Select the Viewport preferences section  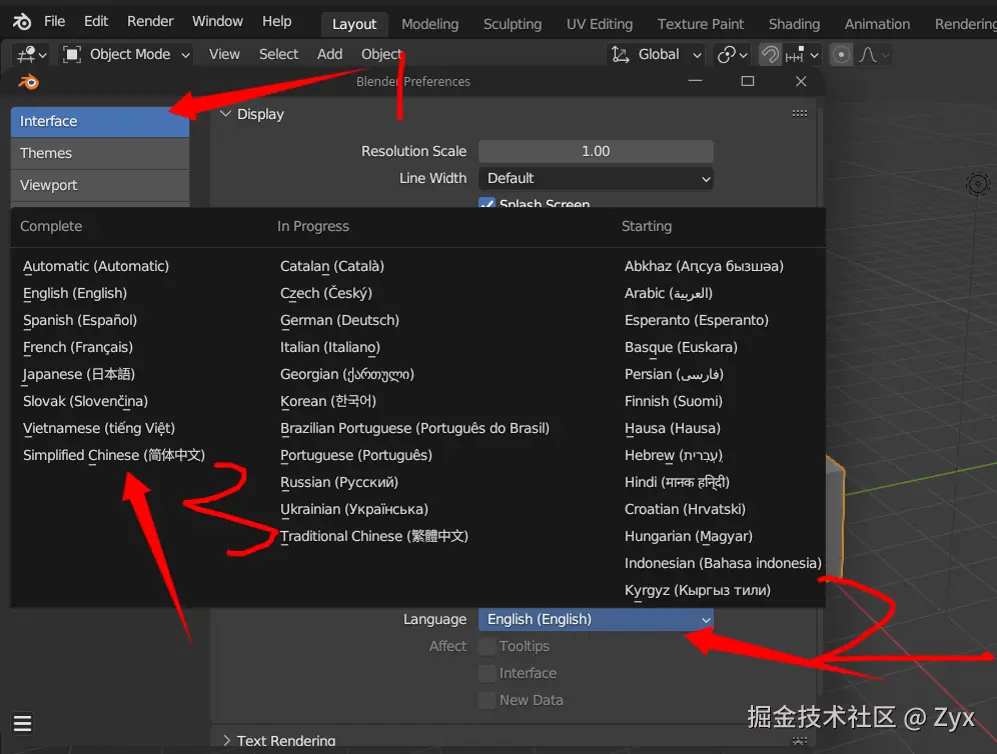(x=100, y=185)
